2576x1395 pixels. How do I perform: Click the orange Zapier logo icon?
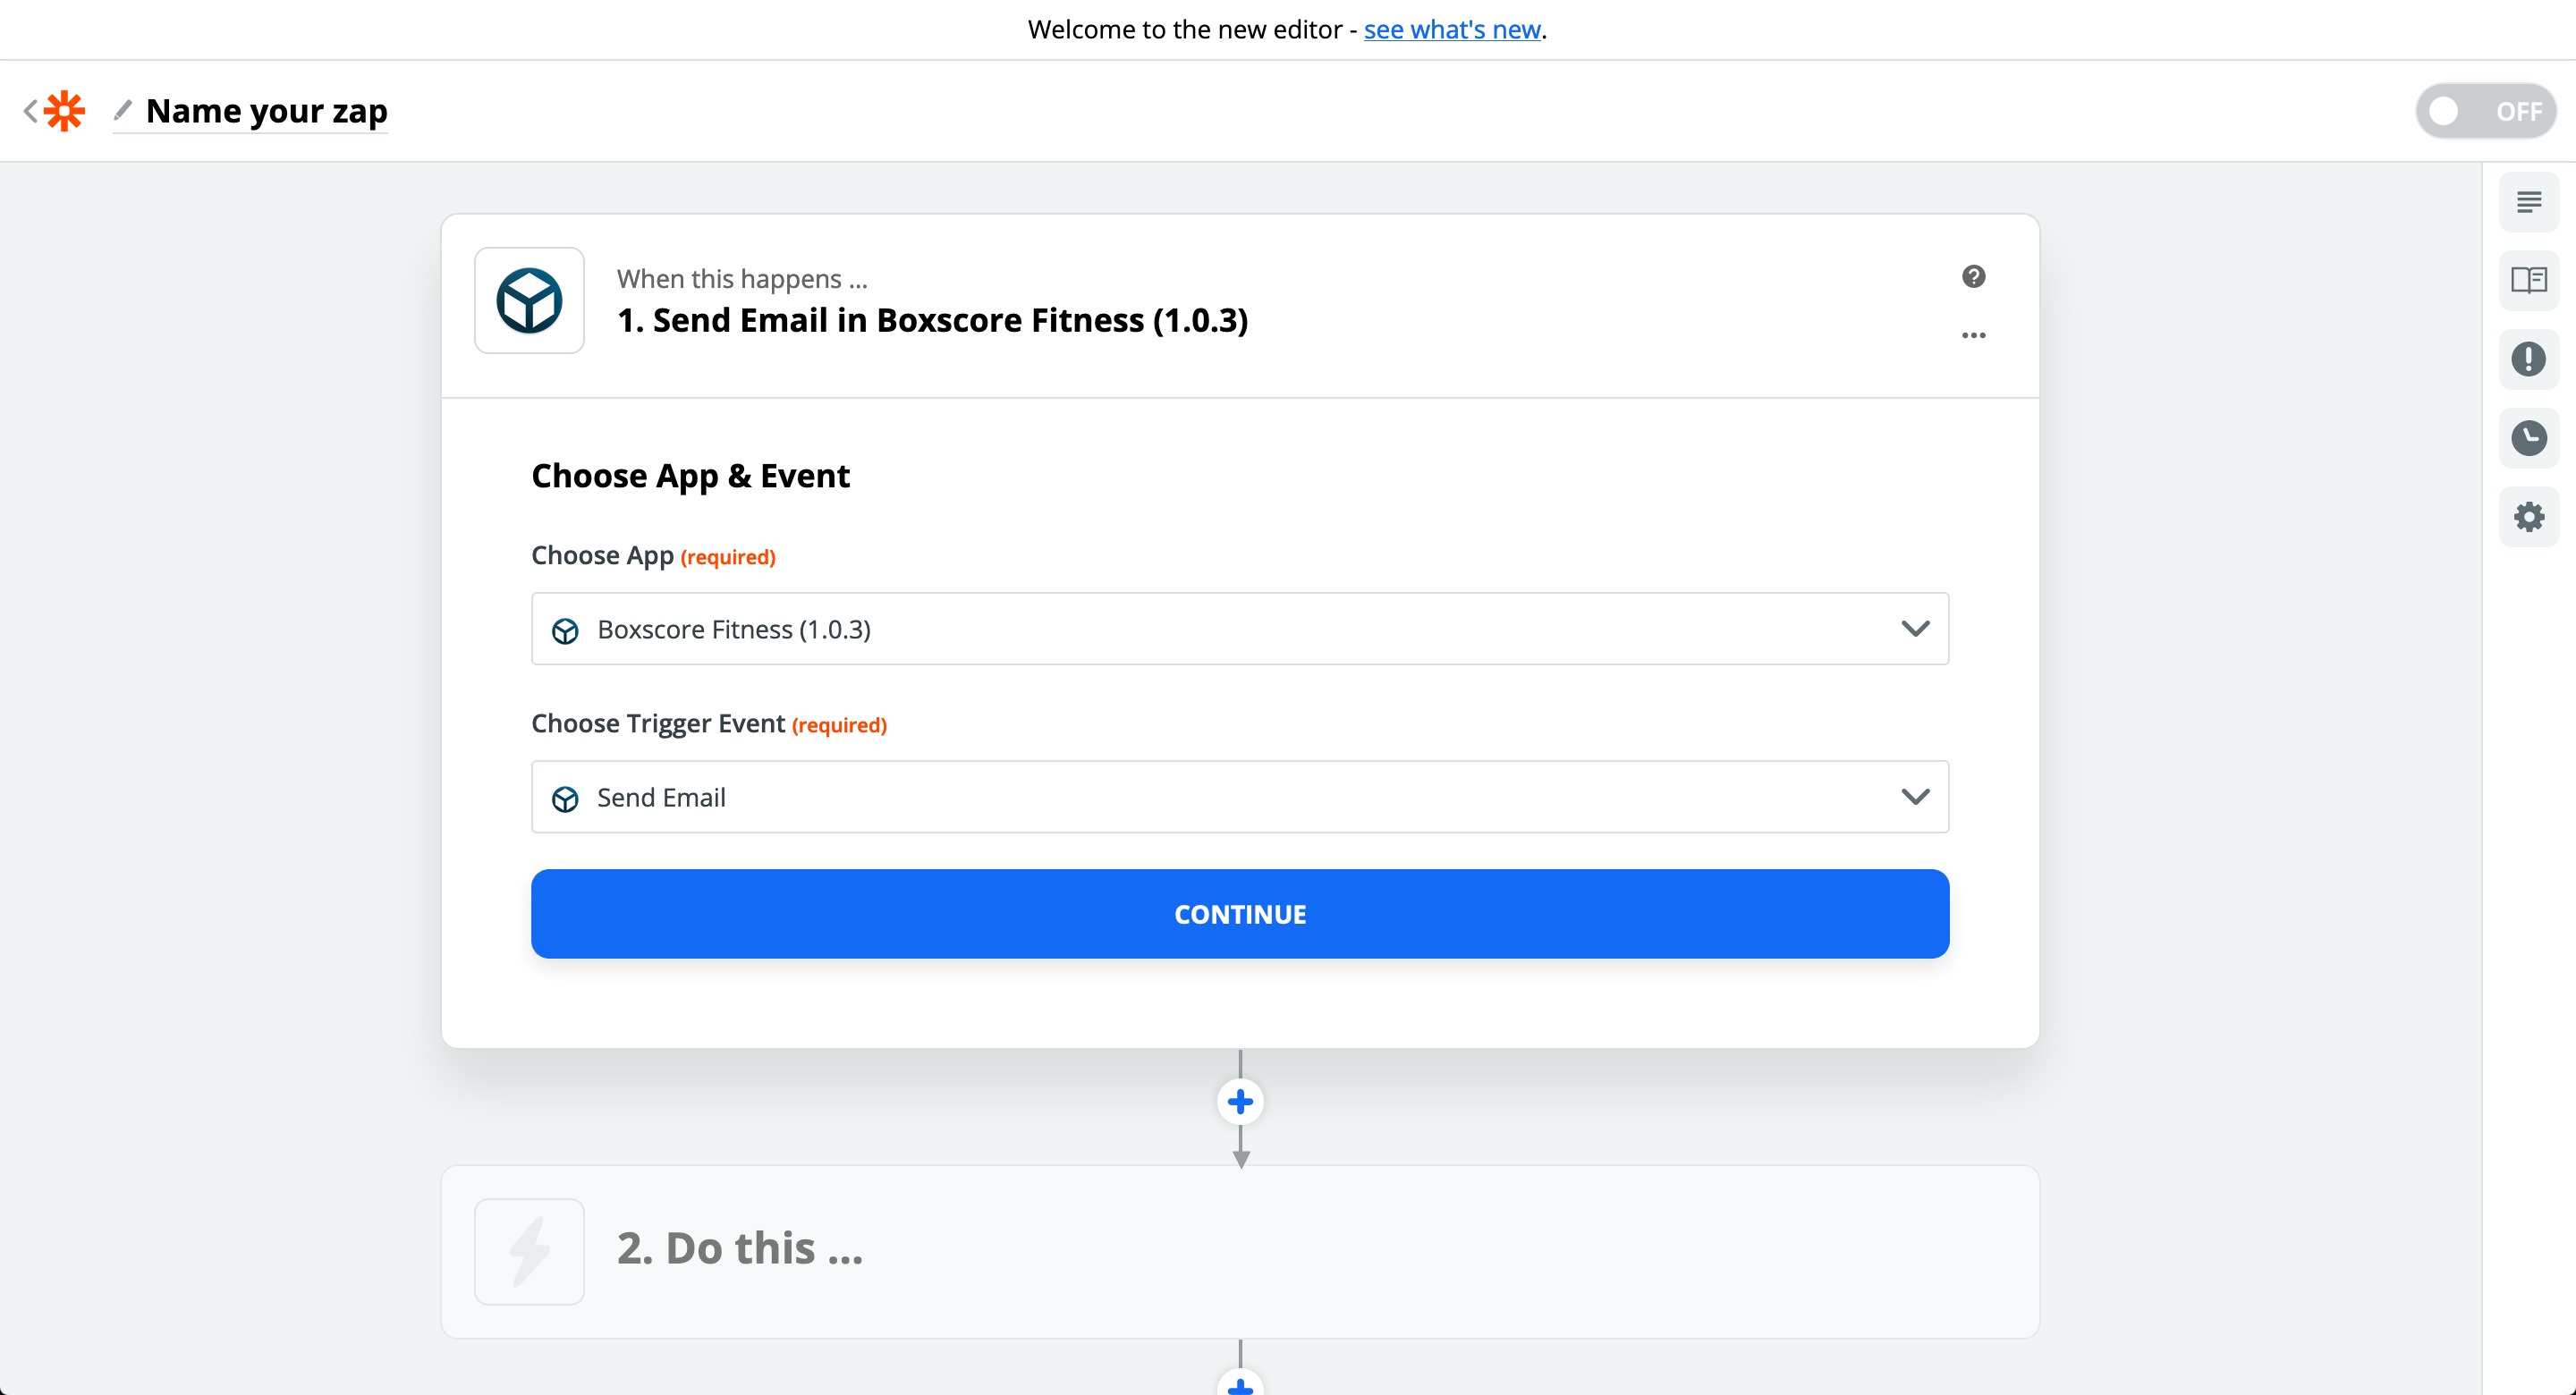(x=65, y=111)
